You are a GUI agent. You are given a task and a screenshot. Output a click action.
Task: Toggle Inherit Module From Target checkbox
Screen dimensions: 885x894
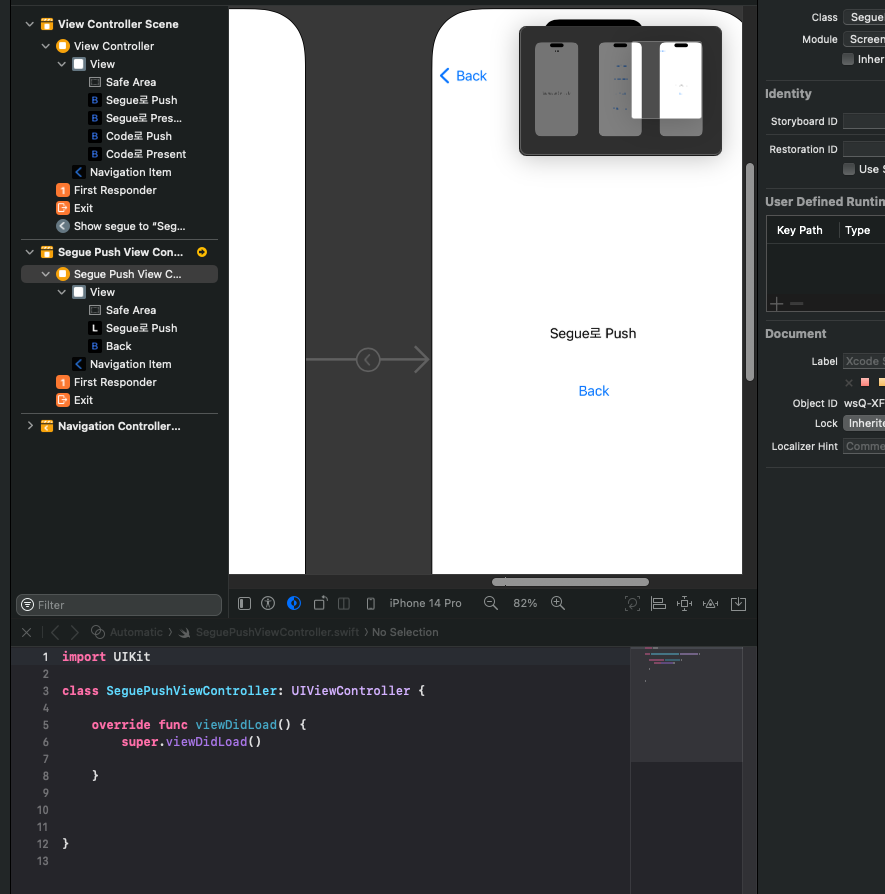click(848, 59)
